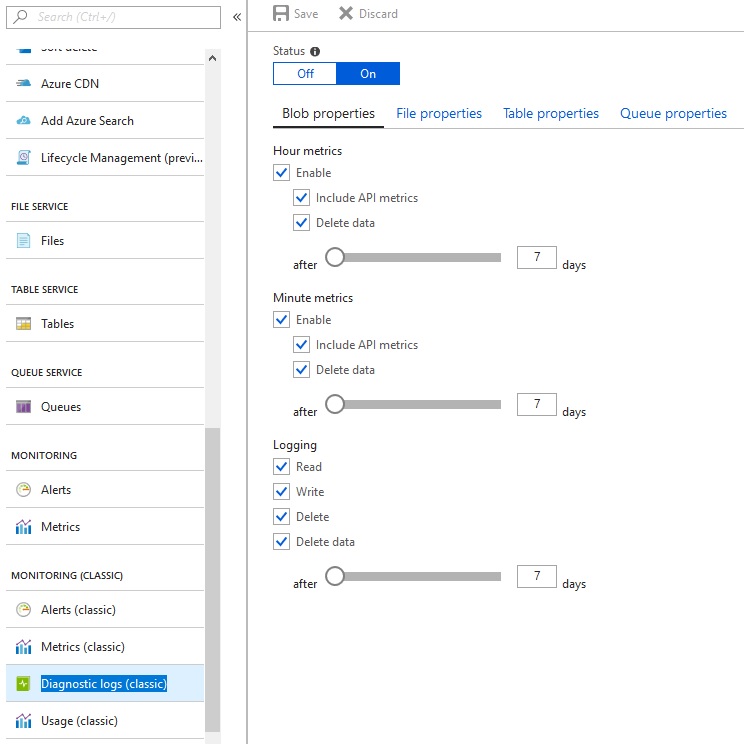Switch to Blob properties tab
The height and width of the screenshot is (744, 744).
(x=328, y=113)
